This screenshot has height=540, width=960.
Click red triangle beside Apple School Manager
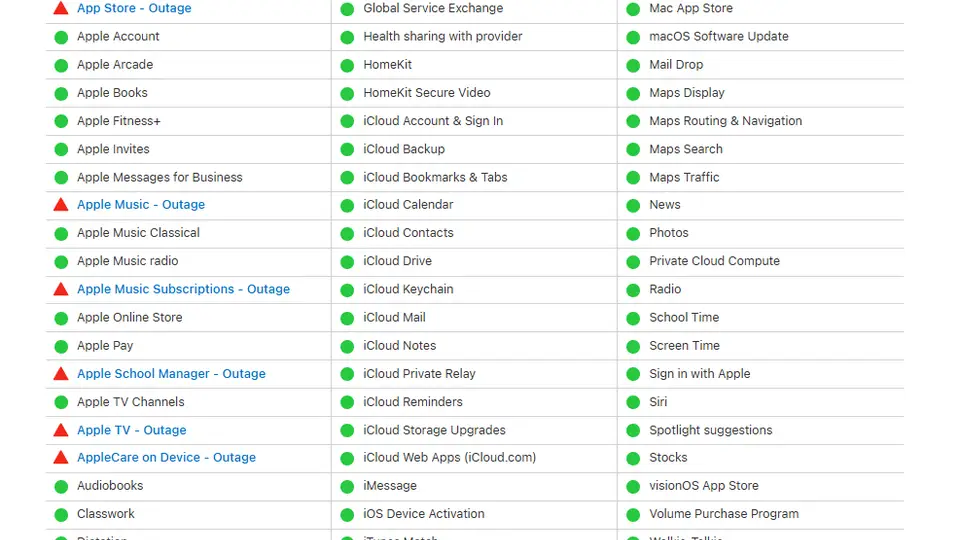pos(61,373)
